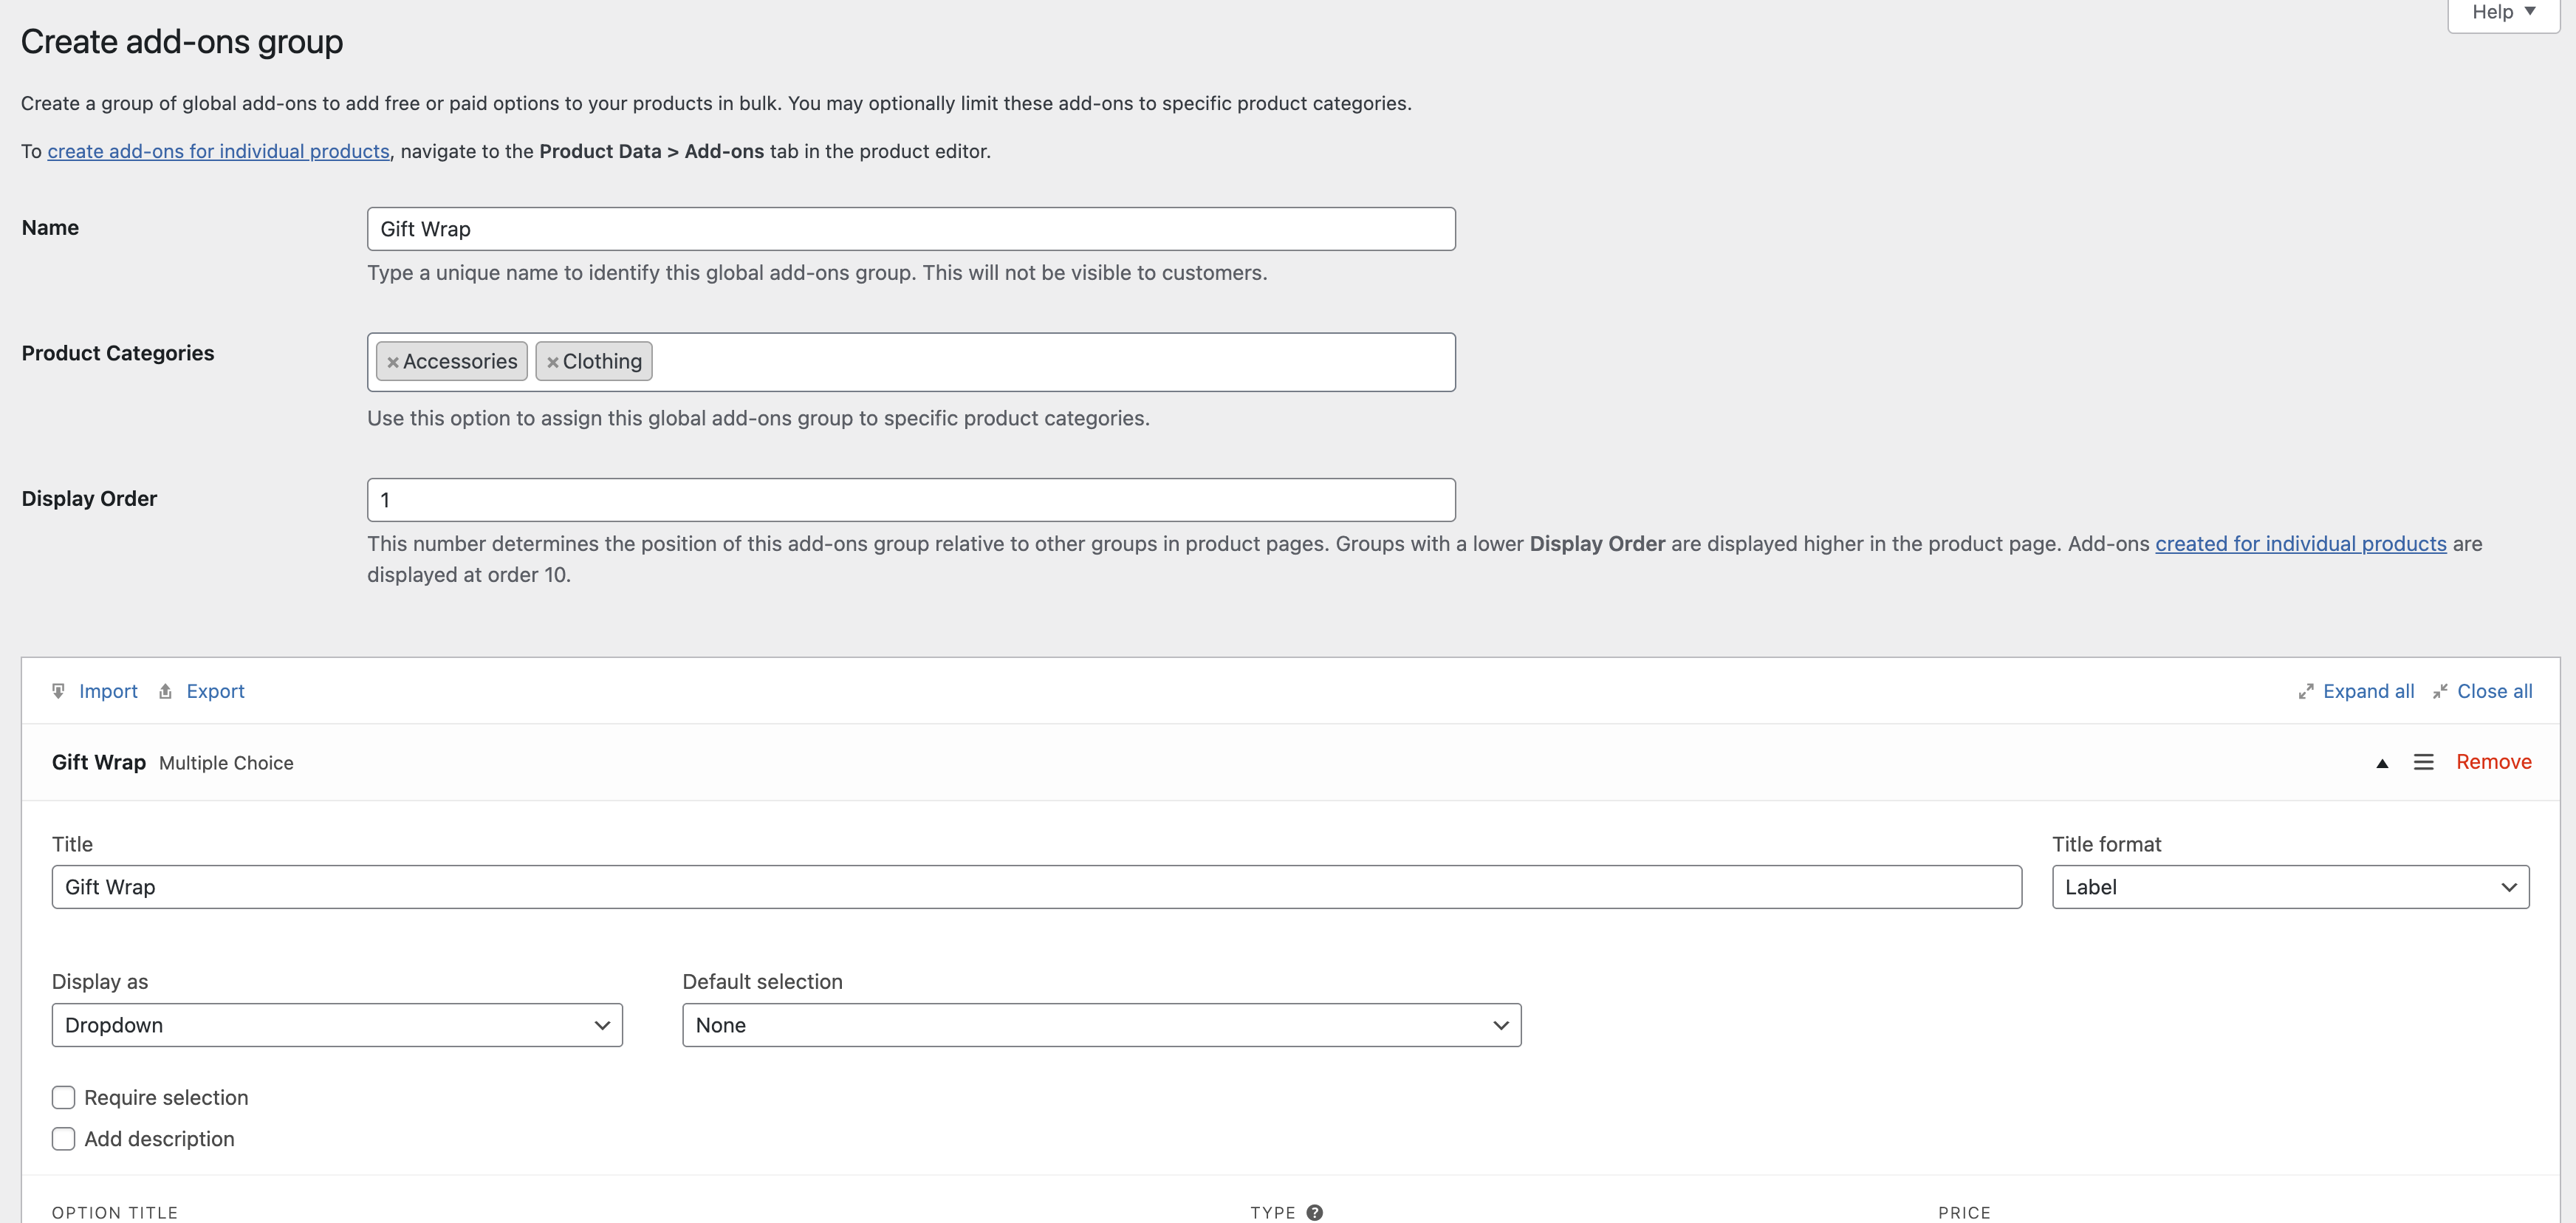Click the Export icon
This screenshot has height=1223, width=2576.
pos(166,691)
